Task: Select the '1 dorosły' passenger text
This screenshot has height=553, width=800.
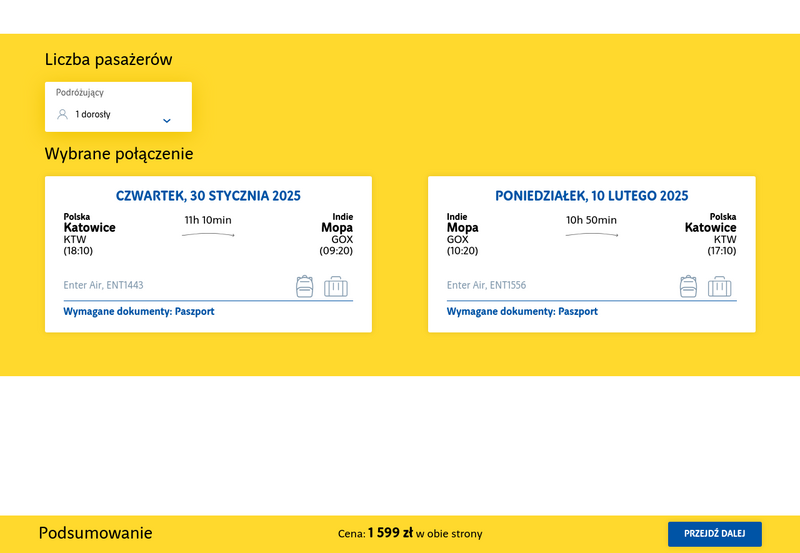Action: pyautogui.click(x=93, y=114)
